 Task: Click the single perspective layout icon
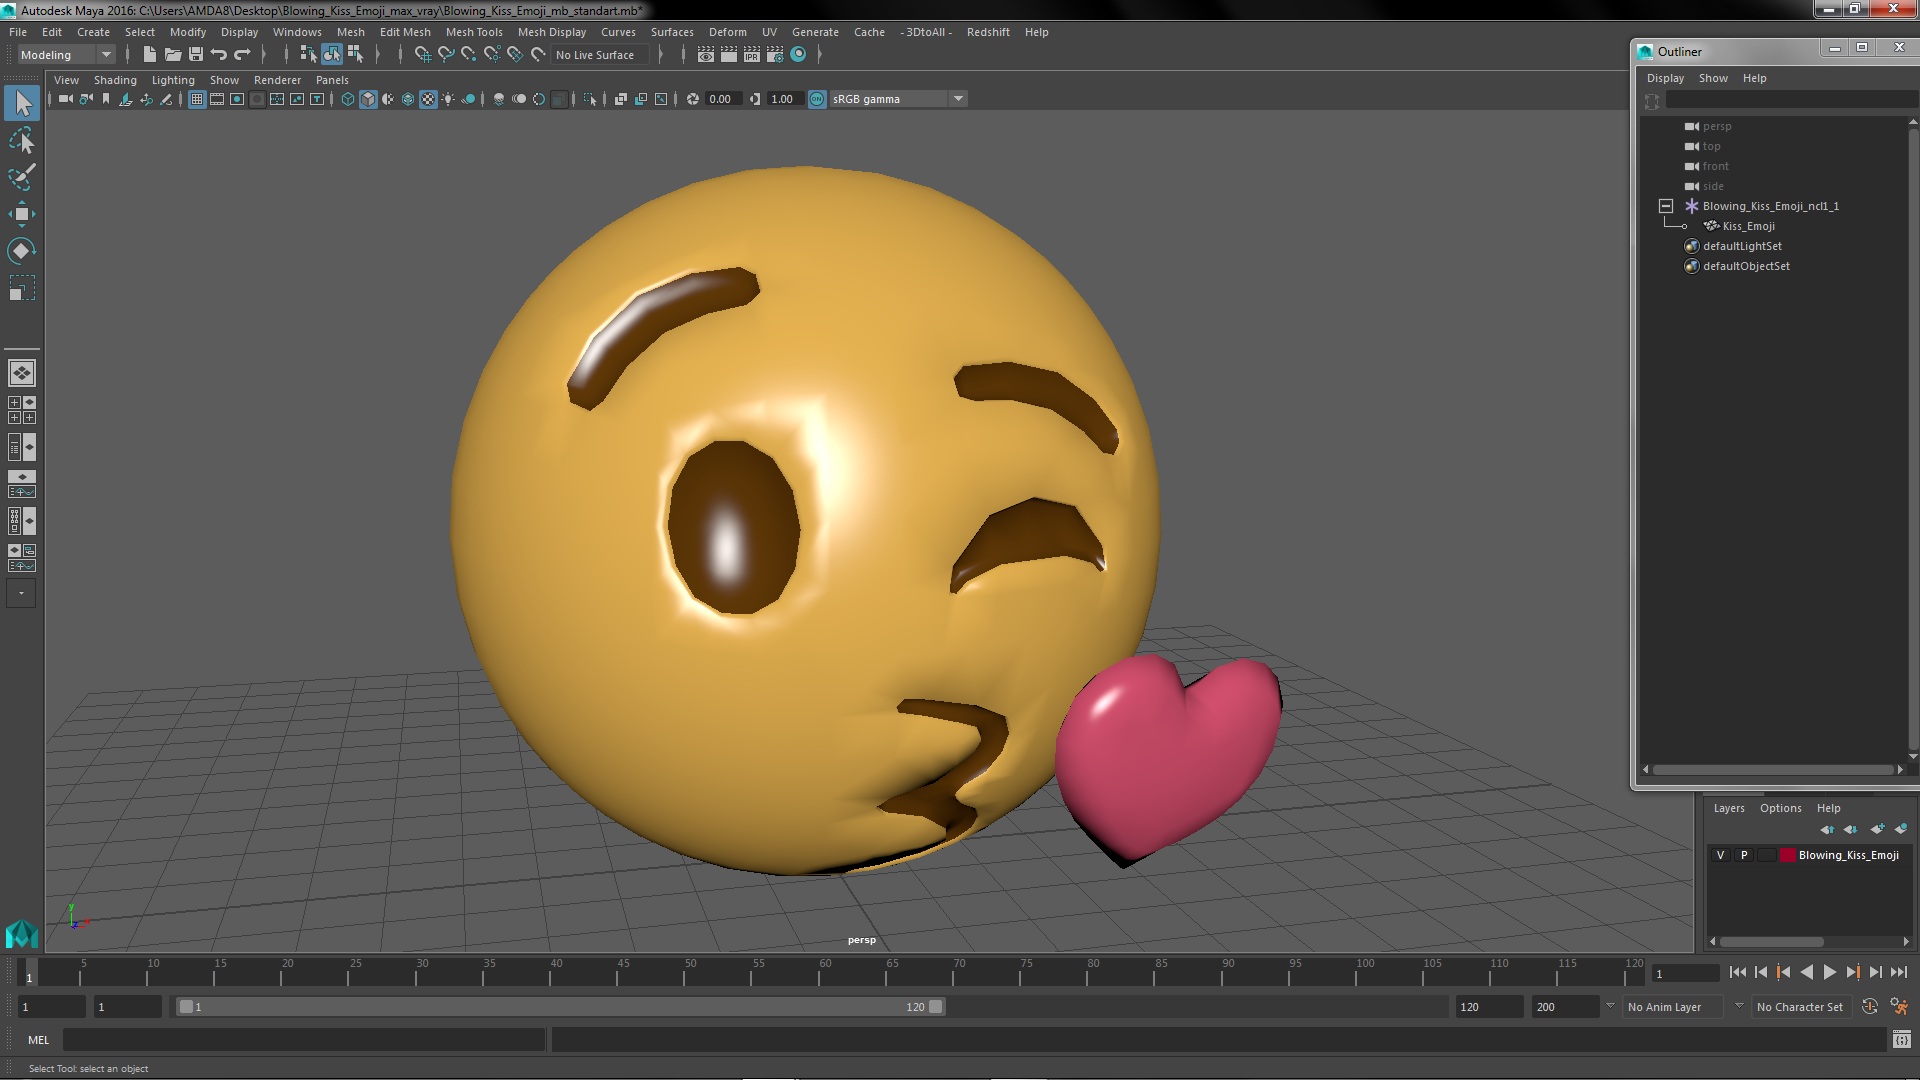tap(22, 373)
